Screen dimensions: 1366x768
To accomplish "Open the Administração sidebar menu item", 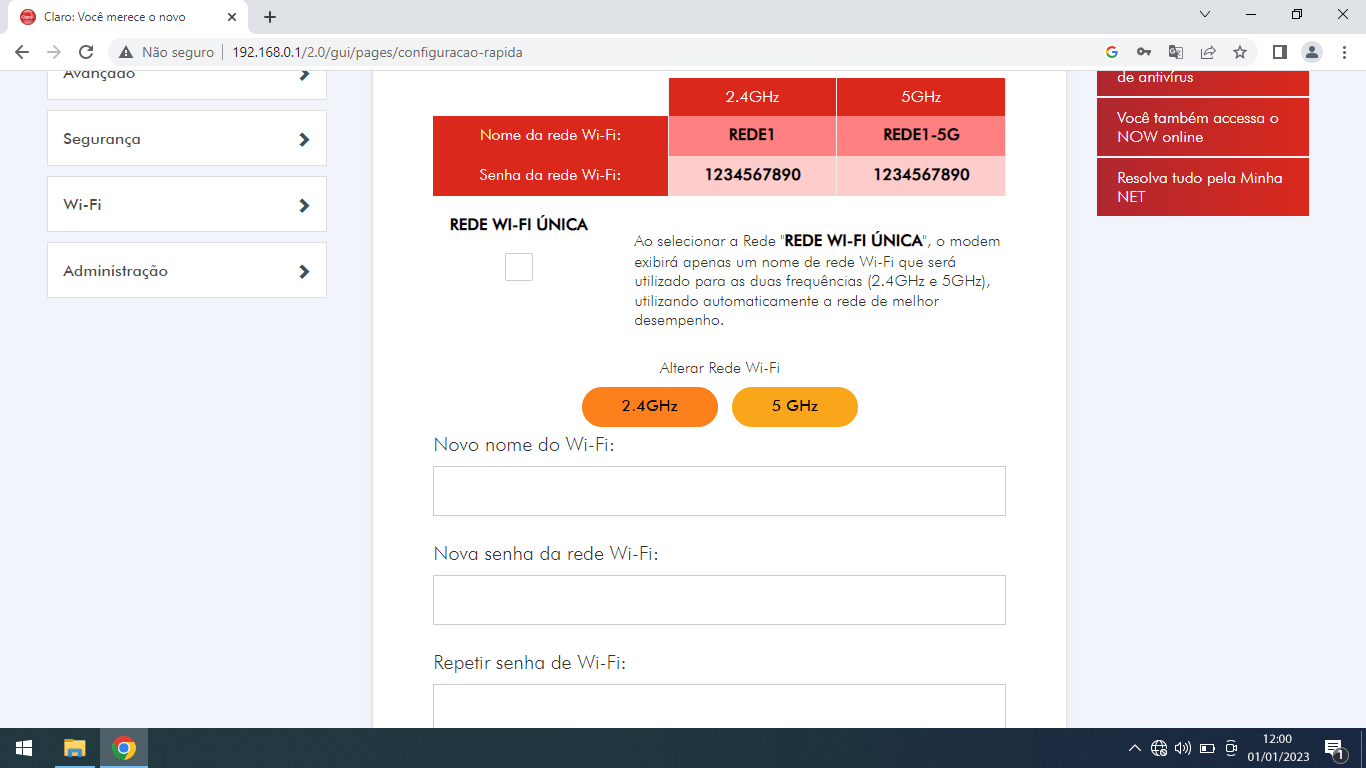I will tap(187, 270).
